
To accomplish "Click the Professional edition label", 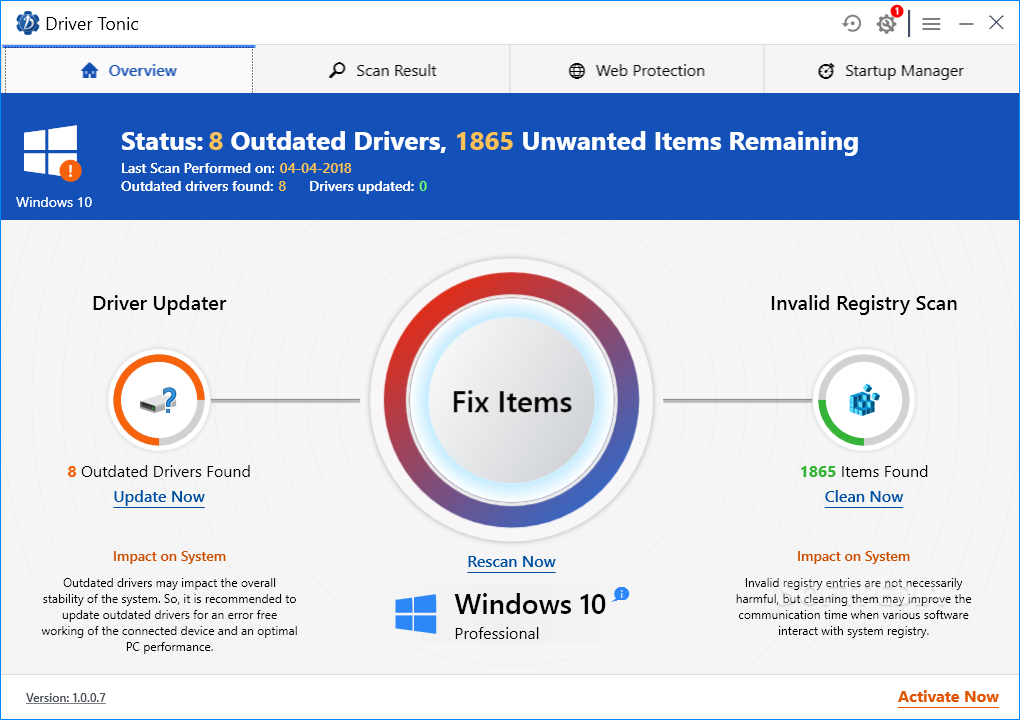I will 497,633.
